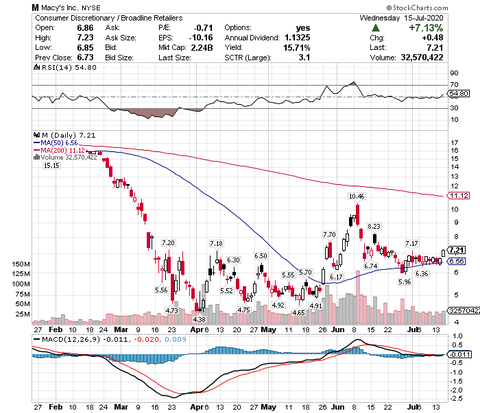Click the Low value 6.85

tap(85, 48)
